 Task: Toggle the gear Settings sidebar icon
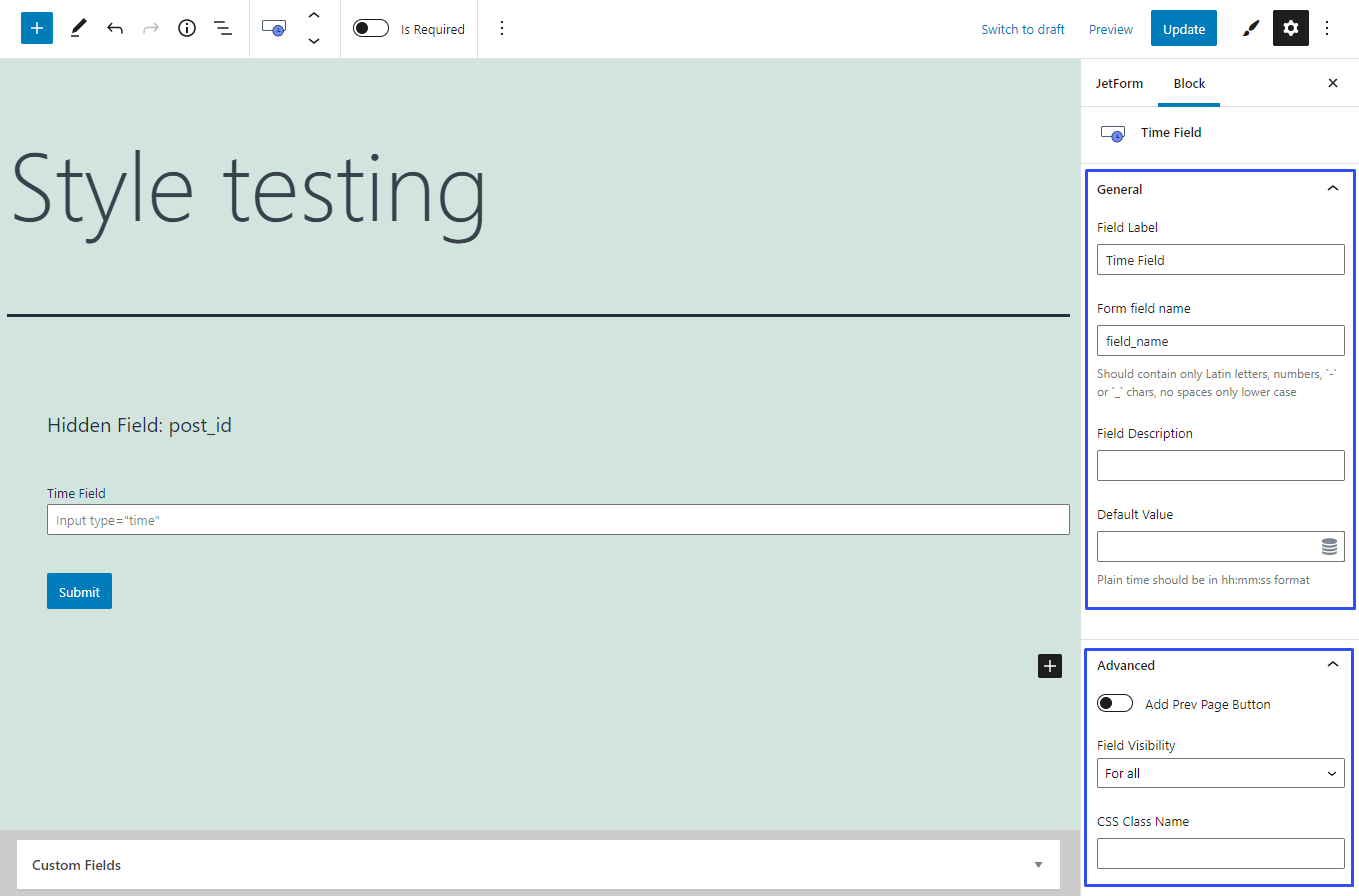pyautogui.click(x=1290, y=29)
